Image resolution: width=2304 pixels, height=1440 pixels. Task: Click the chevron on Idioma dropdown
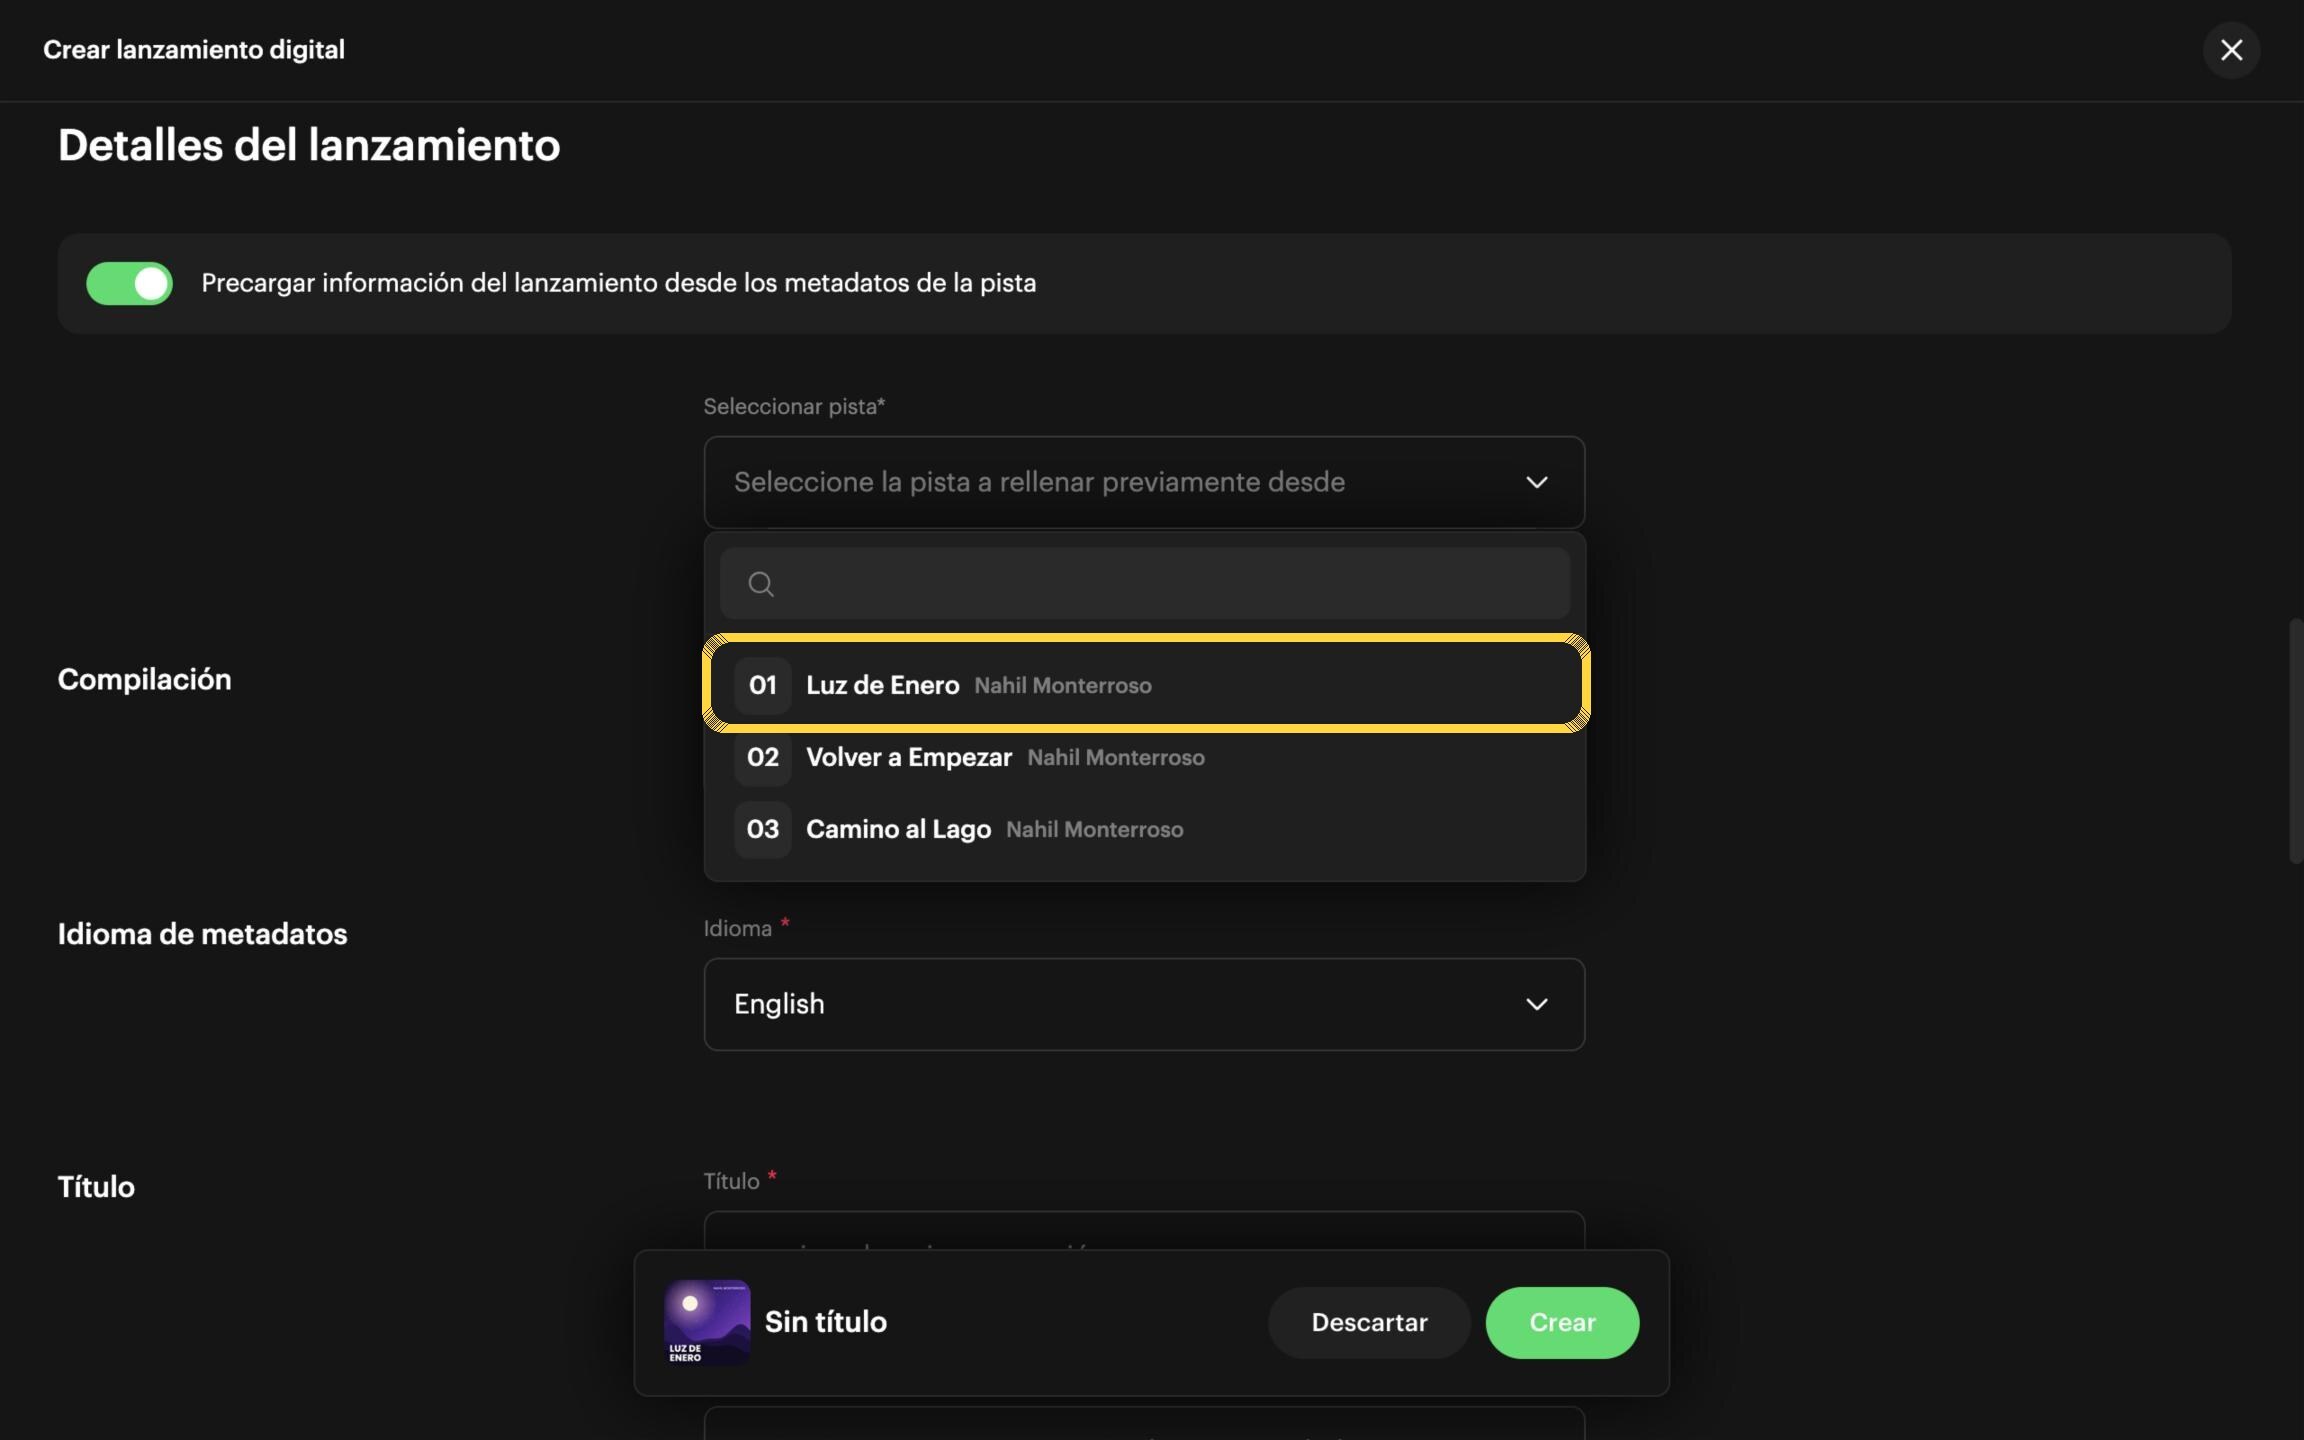click(1536, 1004)
